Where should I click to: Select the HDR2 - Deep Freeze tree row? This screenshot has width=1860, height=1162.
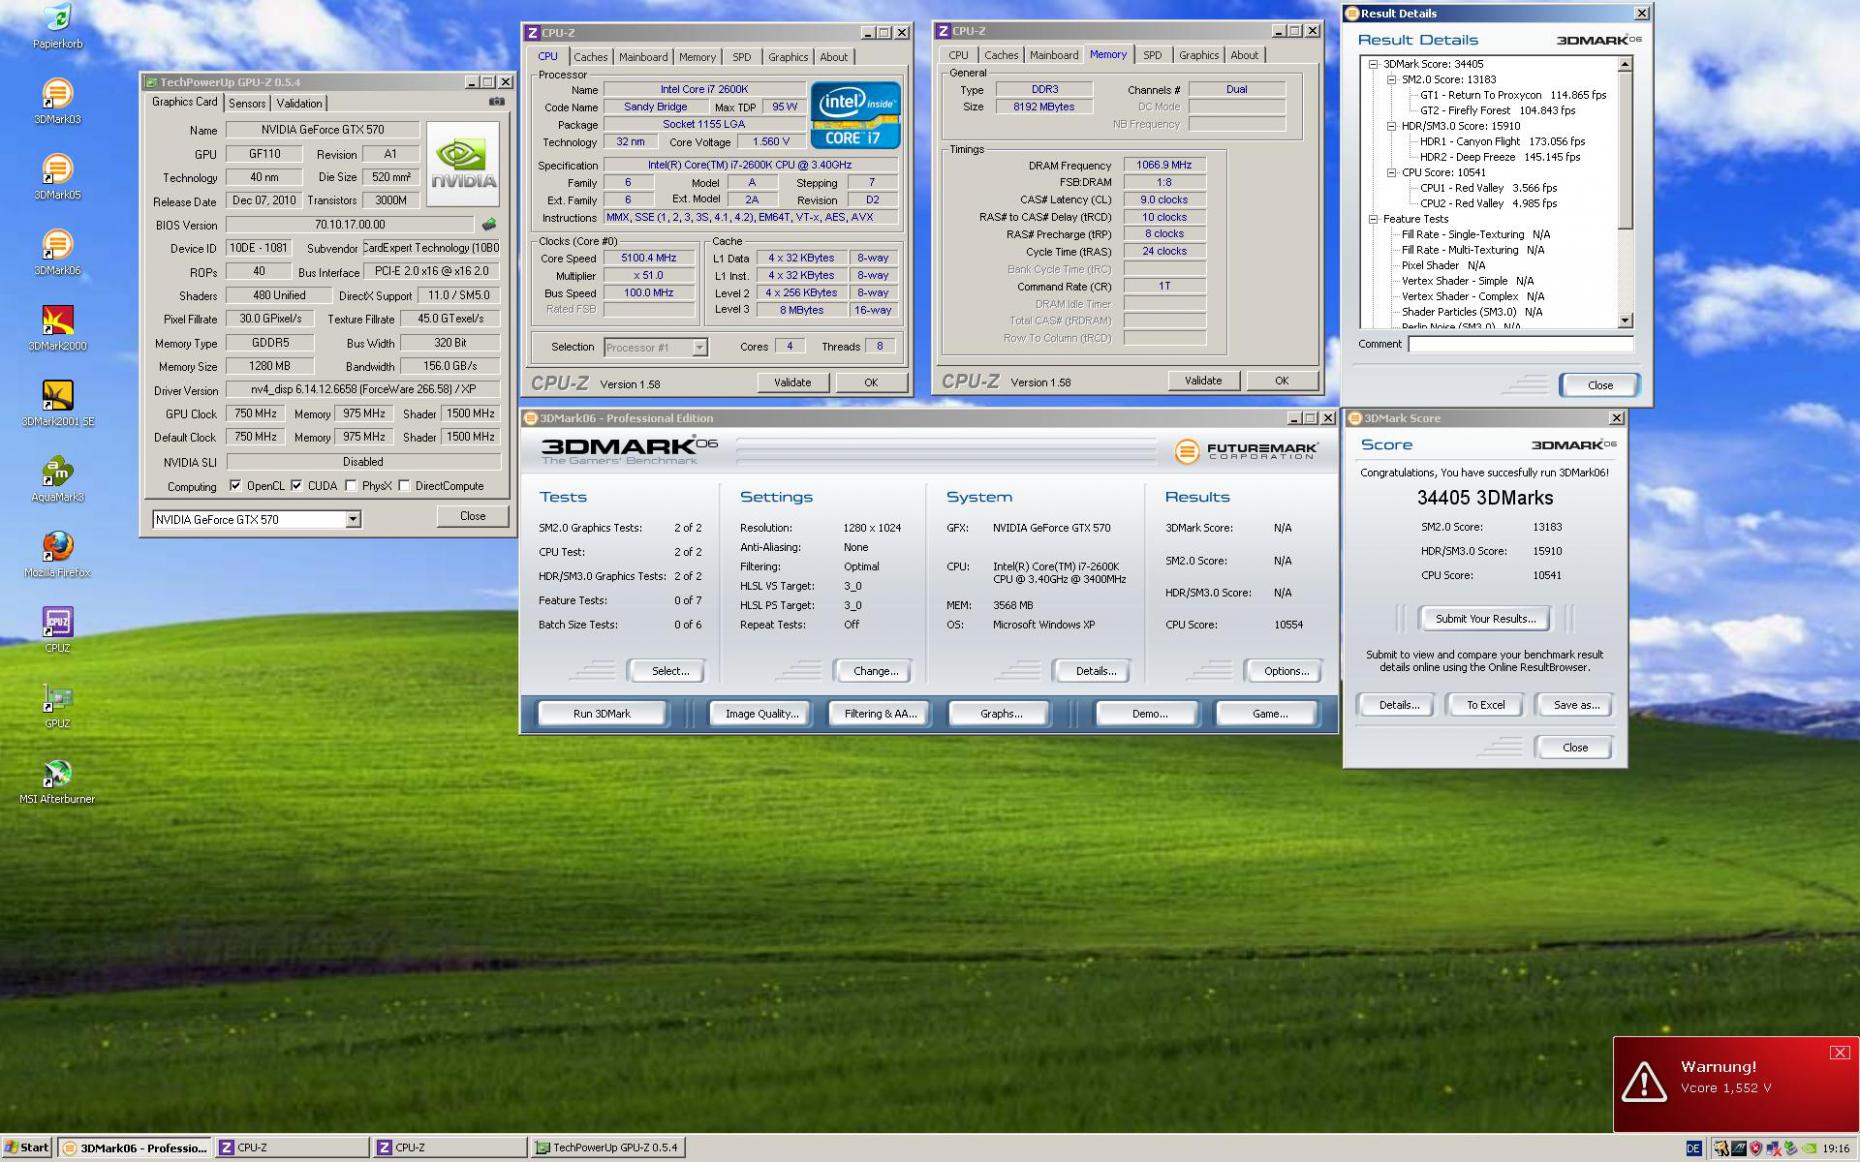point(1500,157)
